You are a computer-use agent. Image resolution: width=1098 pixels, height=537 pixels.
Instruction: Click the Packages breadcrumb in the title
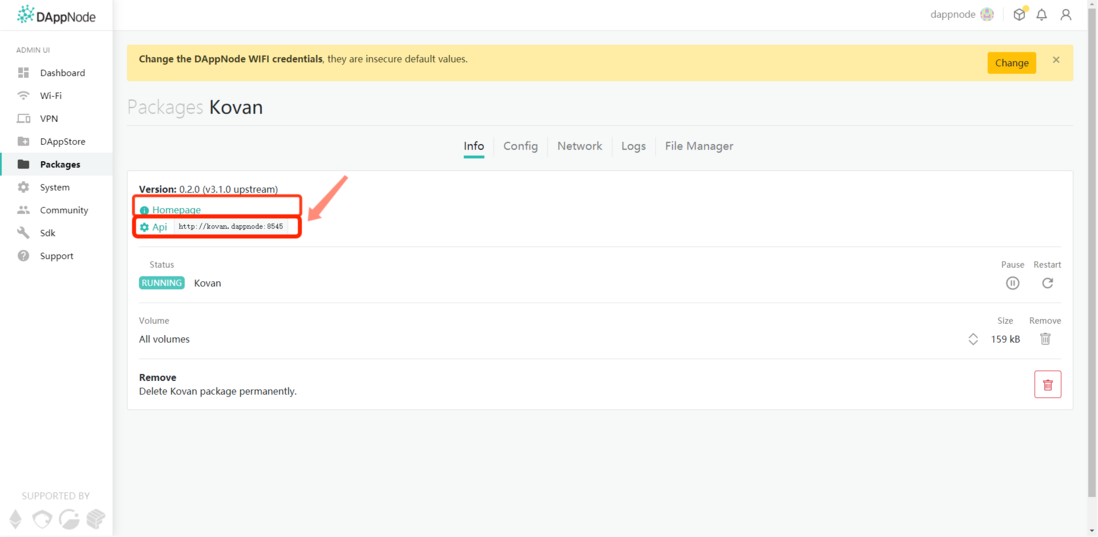[165, 108]
